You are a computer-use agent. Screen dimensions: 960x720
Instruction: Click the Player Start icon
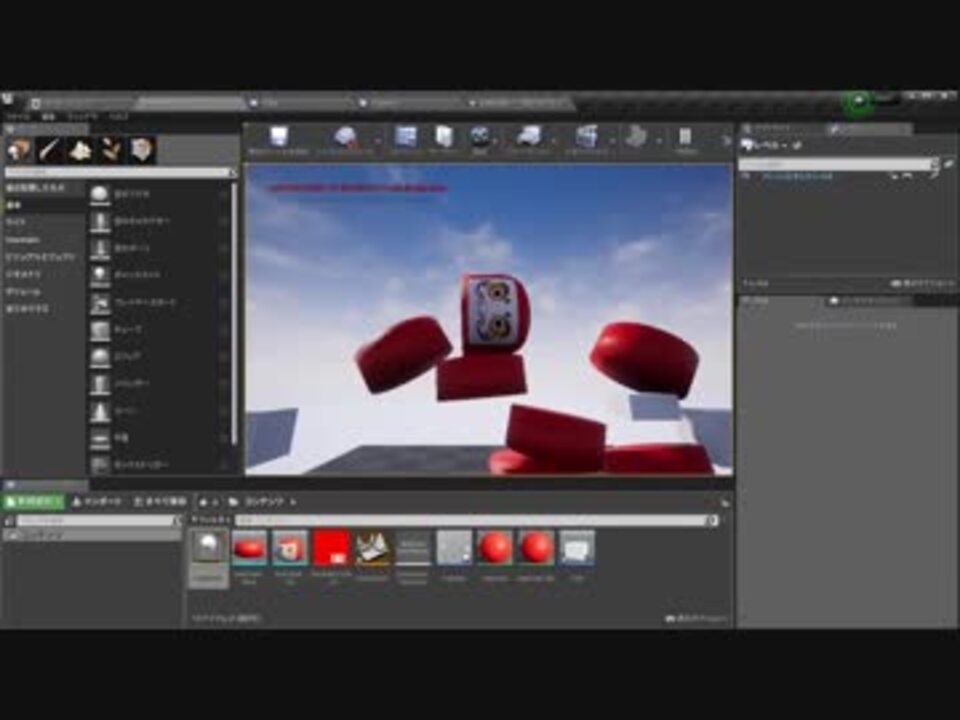[100, 302]
